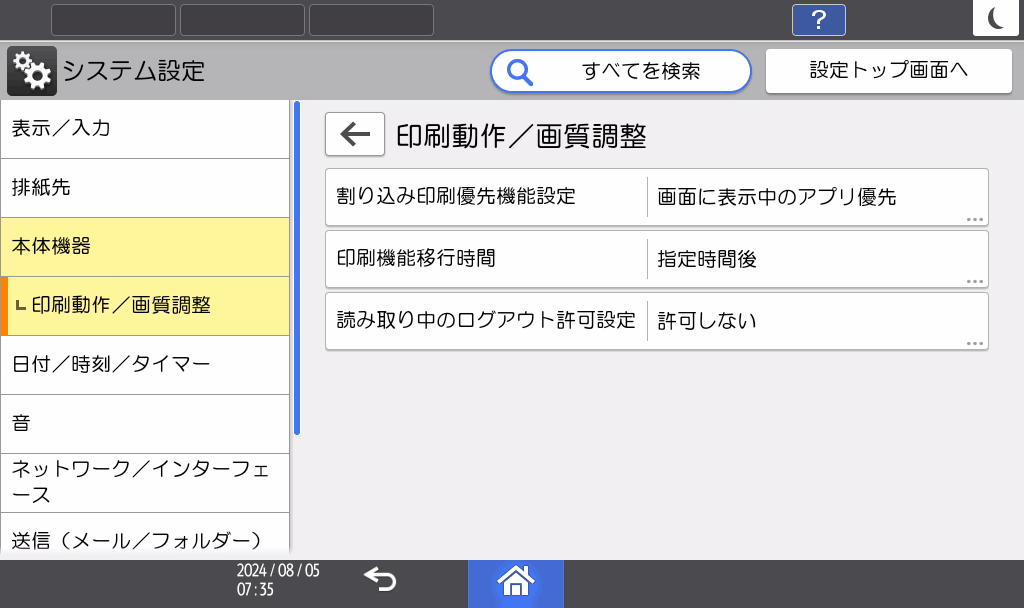Select 排紙先 from the left menu
The height and width of the screenshot is (608, 1024).
point(145,187)
